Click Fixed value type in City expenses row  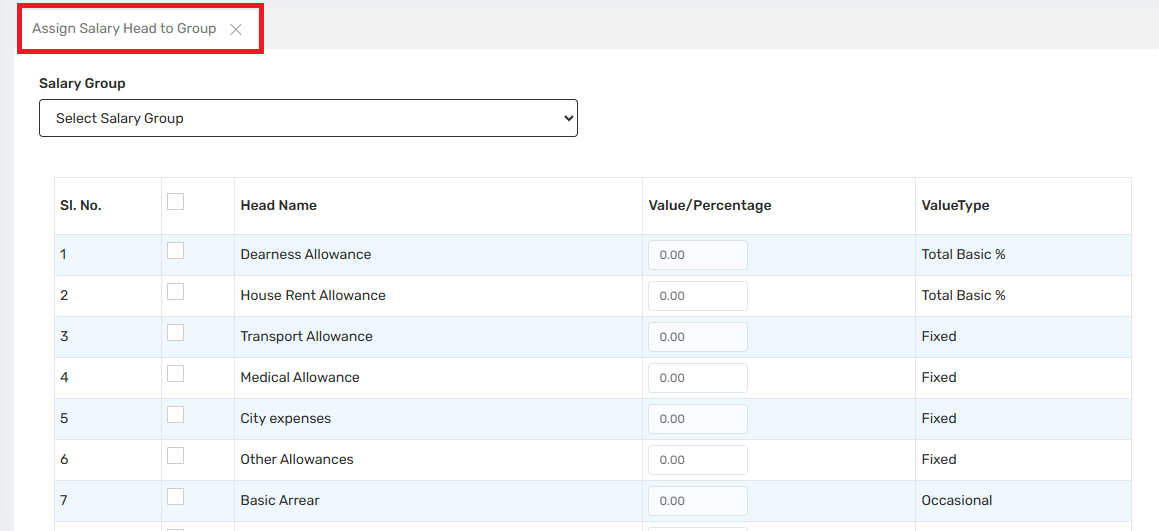point(939,419)
